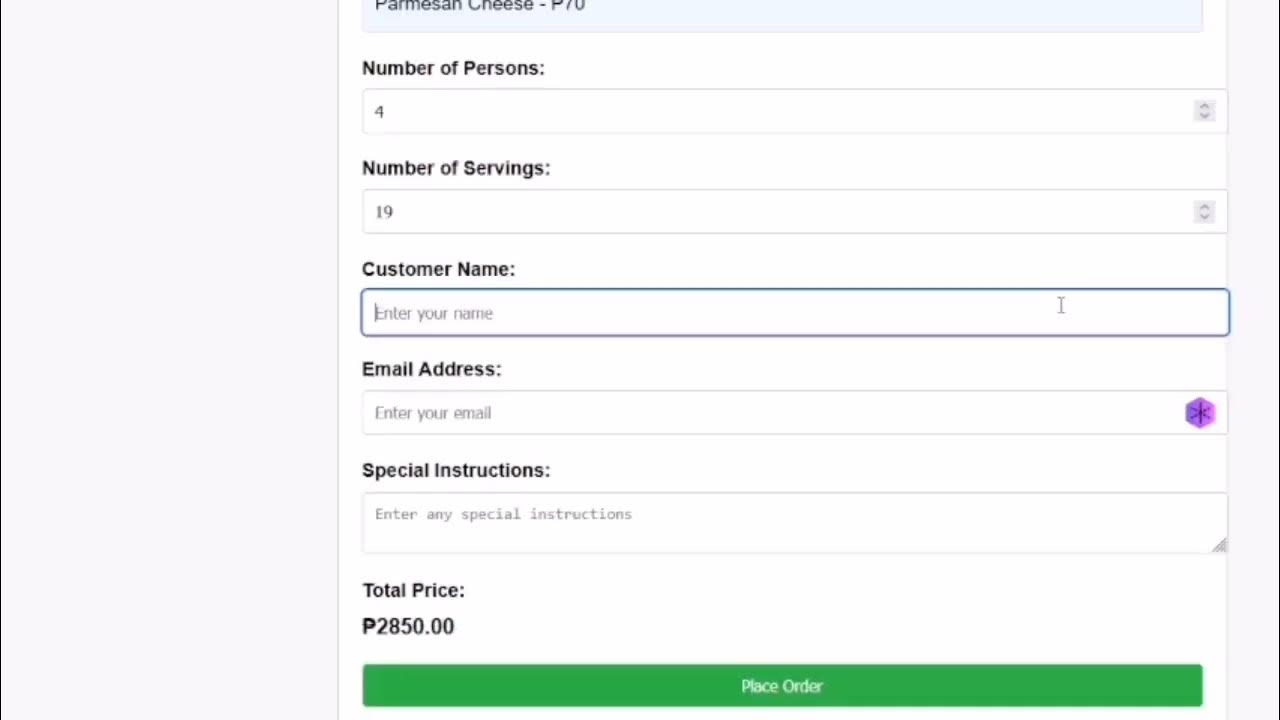The width and height of the screenshot is (1280, 720).
Task: Click into the Customer Name field
Action: tap(795, 313)
